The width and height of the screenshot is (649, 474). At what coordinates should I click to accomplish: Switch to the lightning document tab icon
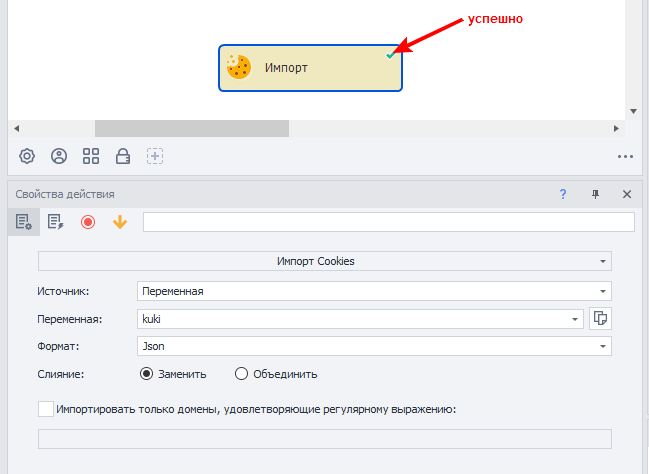(55, 222)
